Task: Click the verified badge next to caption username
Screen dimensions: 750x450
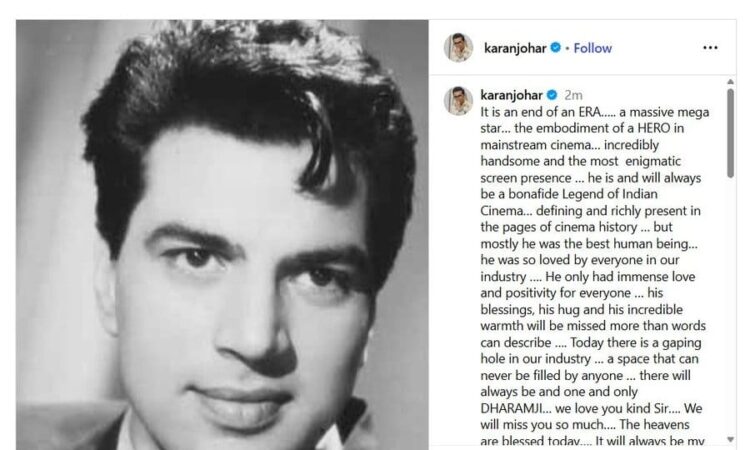Action: pyautogui.click(x=552, y=95)
